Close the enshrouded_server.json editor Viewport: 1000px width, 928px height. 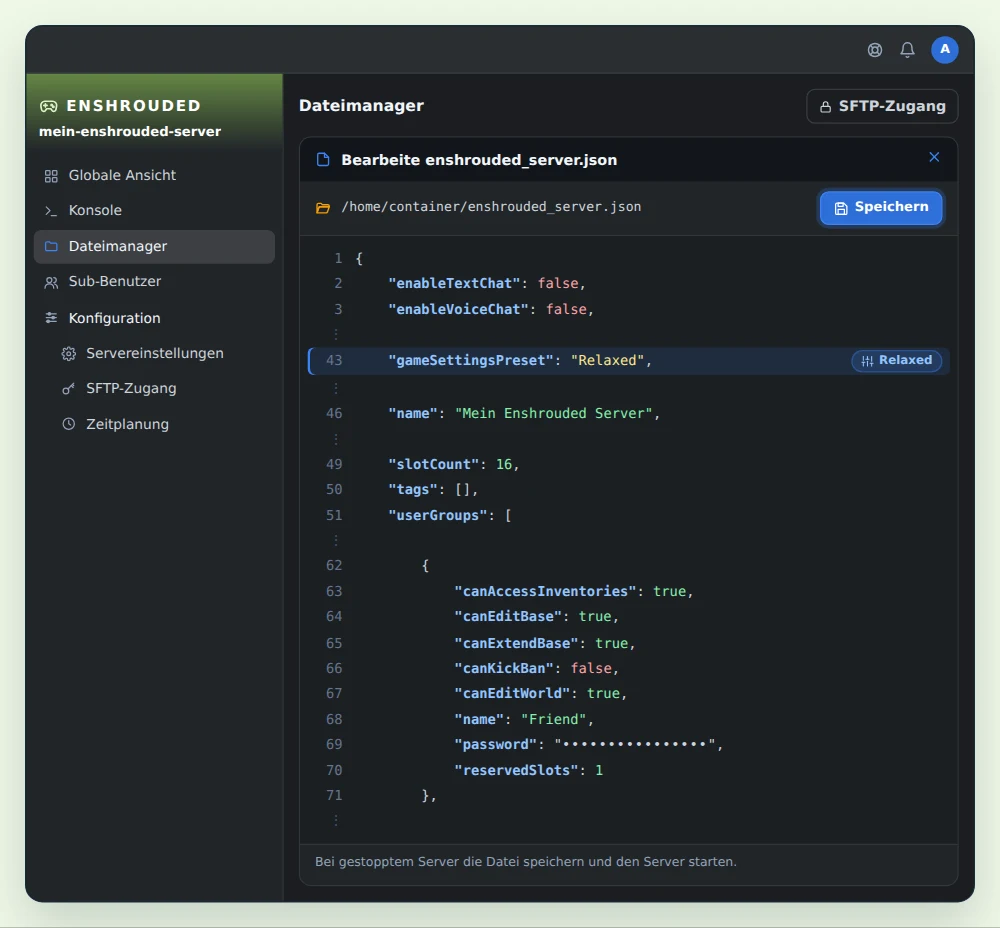[934, 157]
